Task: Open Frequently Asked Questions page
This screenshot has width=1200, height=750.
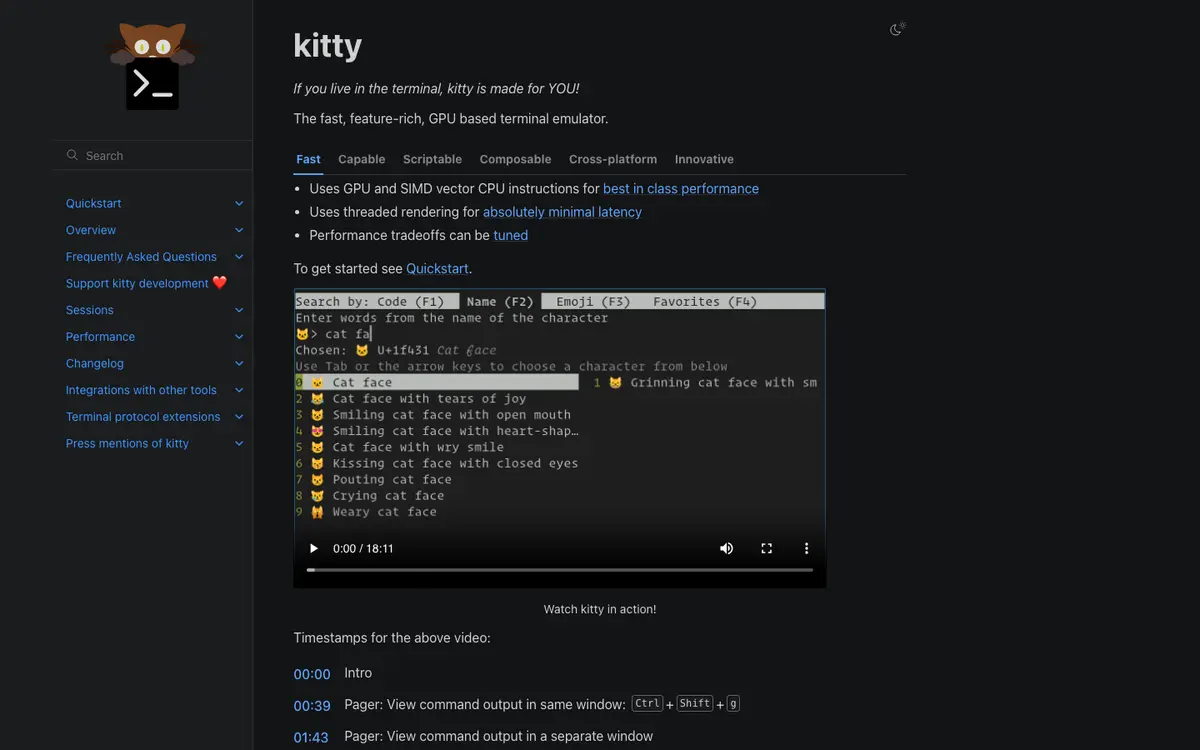Action: click(141, 257)
